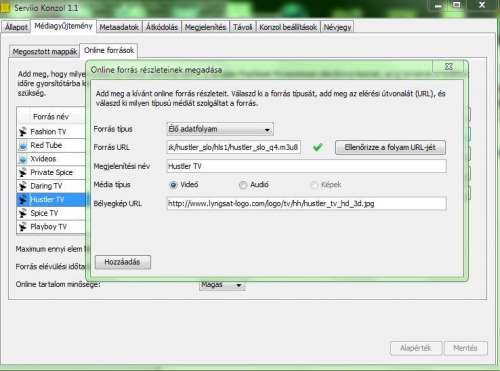Select the Videó media type radio button
This screenshot has width=500, height=371.
tap(173, 185)
